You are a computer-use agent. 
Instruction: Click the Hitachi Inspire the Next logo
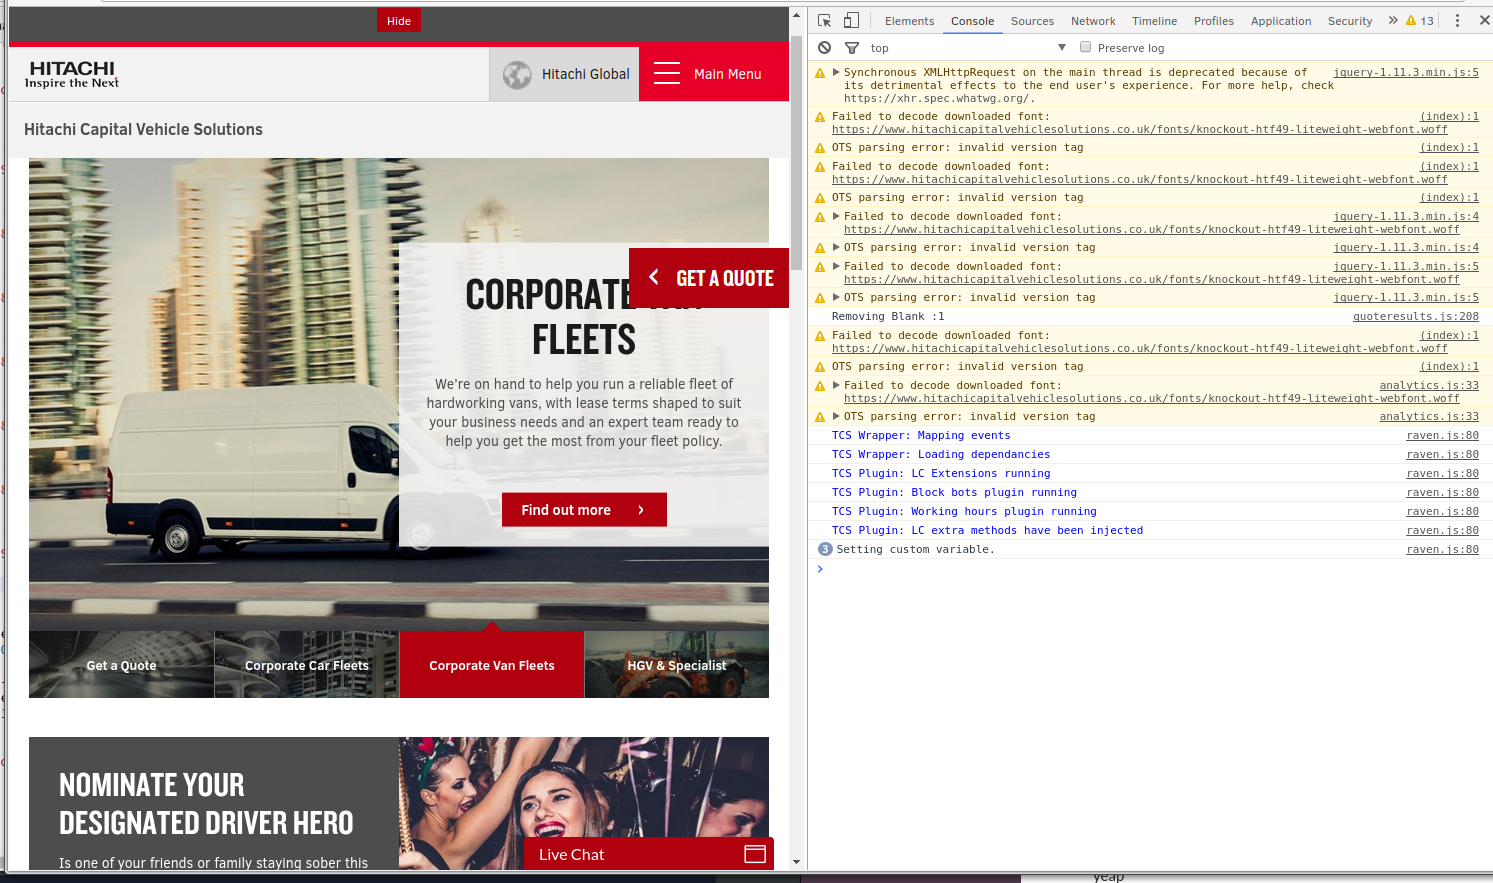pos(72,74)
